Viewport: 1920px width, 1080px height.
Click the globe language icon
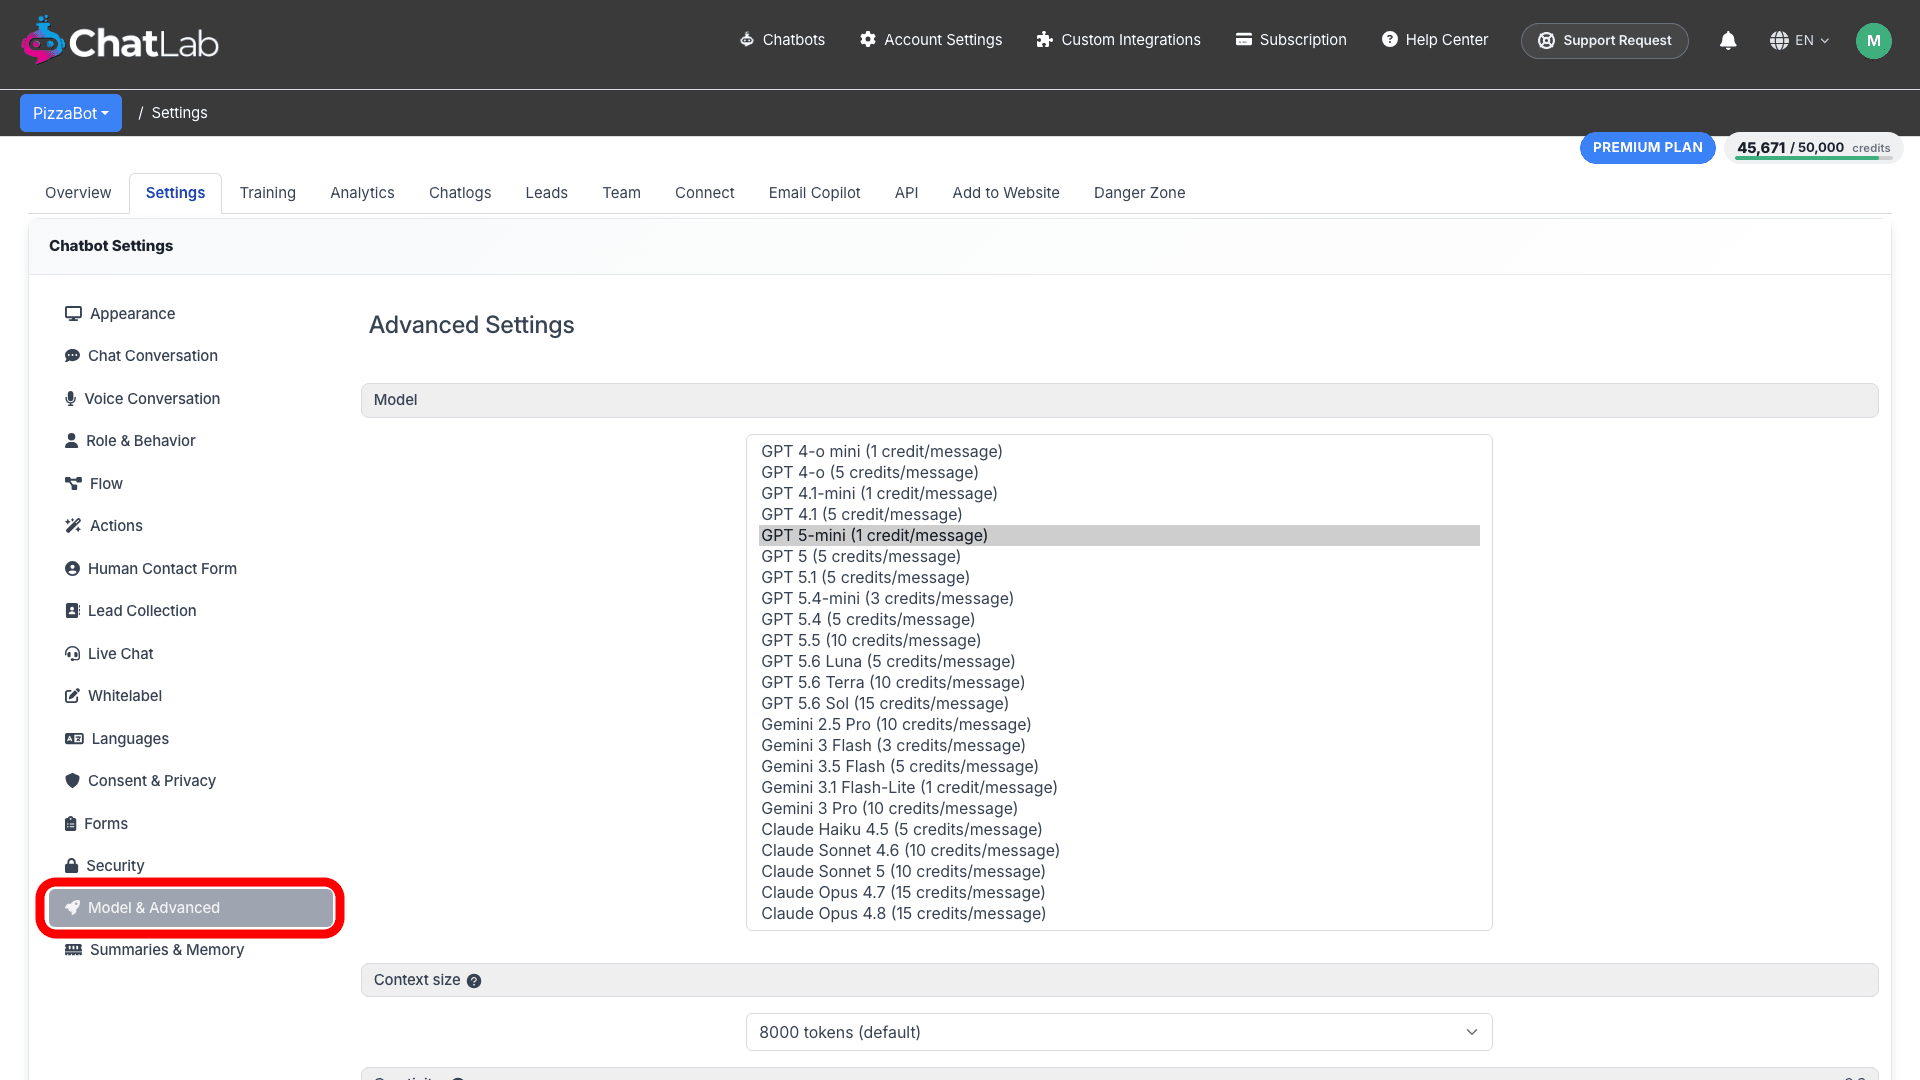click(1779, 41)
